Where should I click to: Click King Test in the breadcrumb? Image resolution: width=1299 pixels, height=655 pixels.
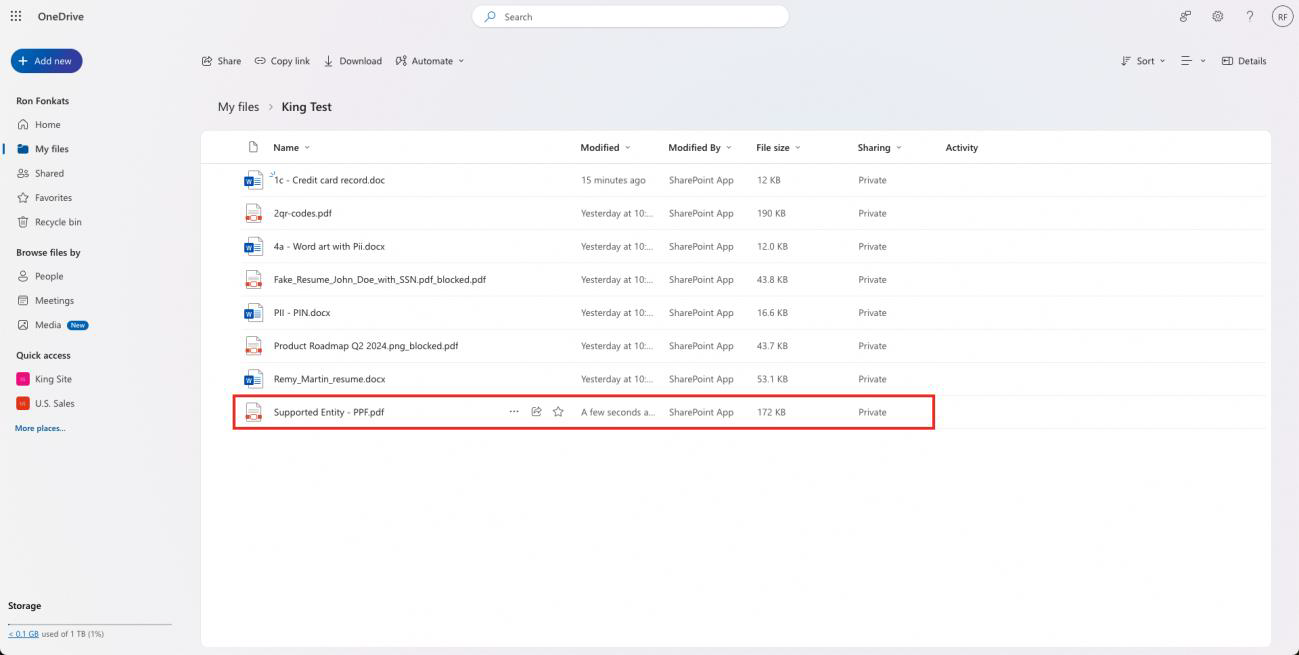pyautogui.click(x=306, y=107)
